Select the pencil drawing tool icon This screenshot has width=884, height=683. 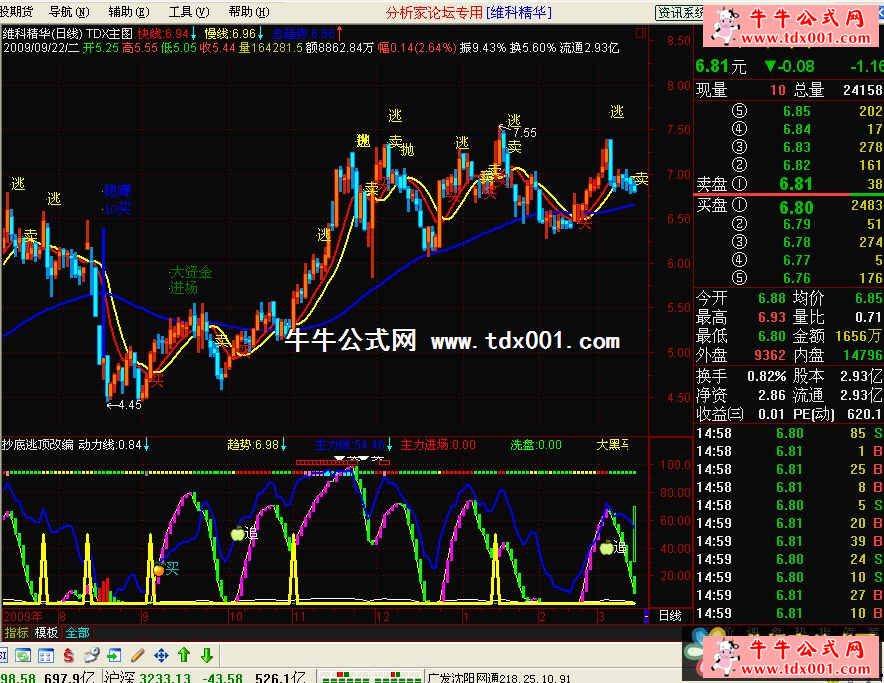click(138, 655)
